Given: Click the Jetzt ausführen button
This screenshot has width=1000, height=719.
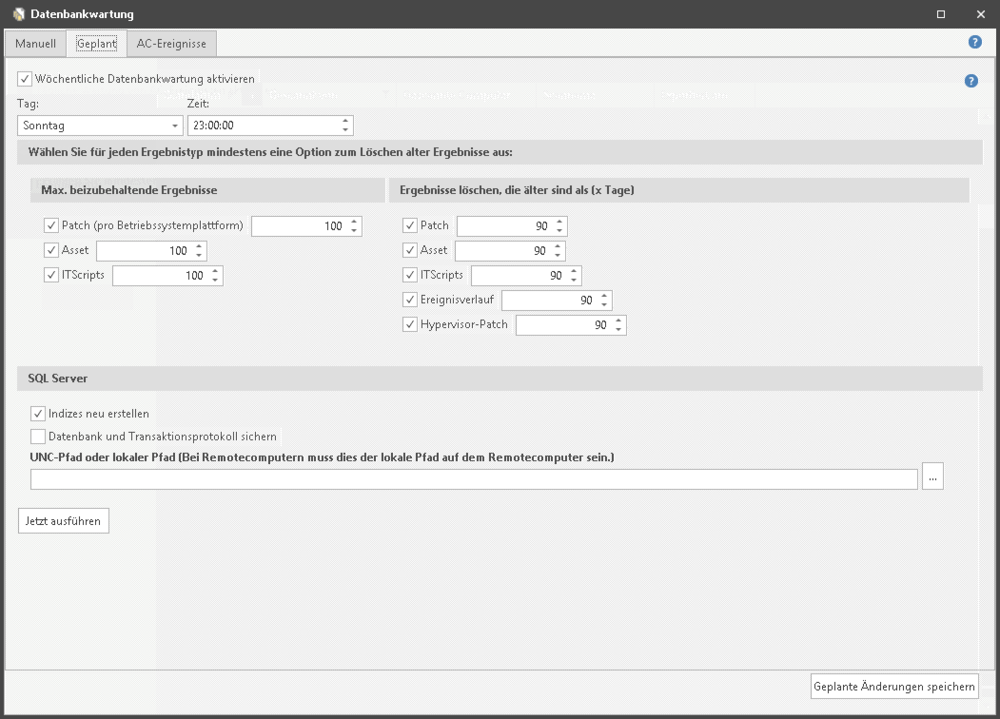Looking at the screenshot, I should 63,521.
